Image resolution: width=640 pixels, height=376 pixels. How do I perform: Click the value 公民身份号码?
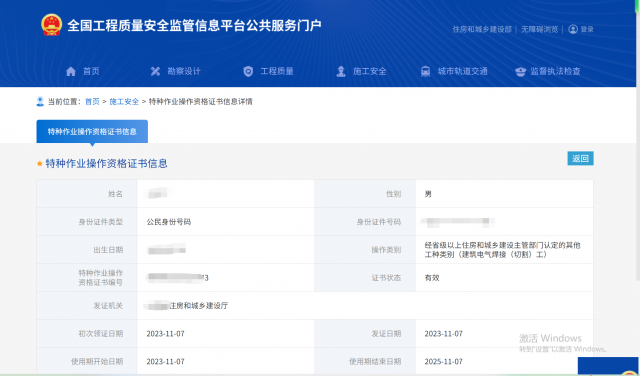[x=169, y=222]
